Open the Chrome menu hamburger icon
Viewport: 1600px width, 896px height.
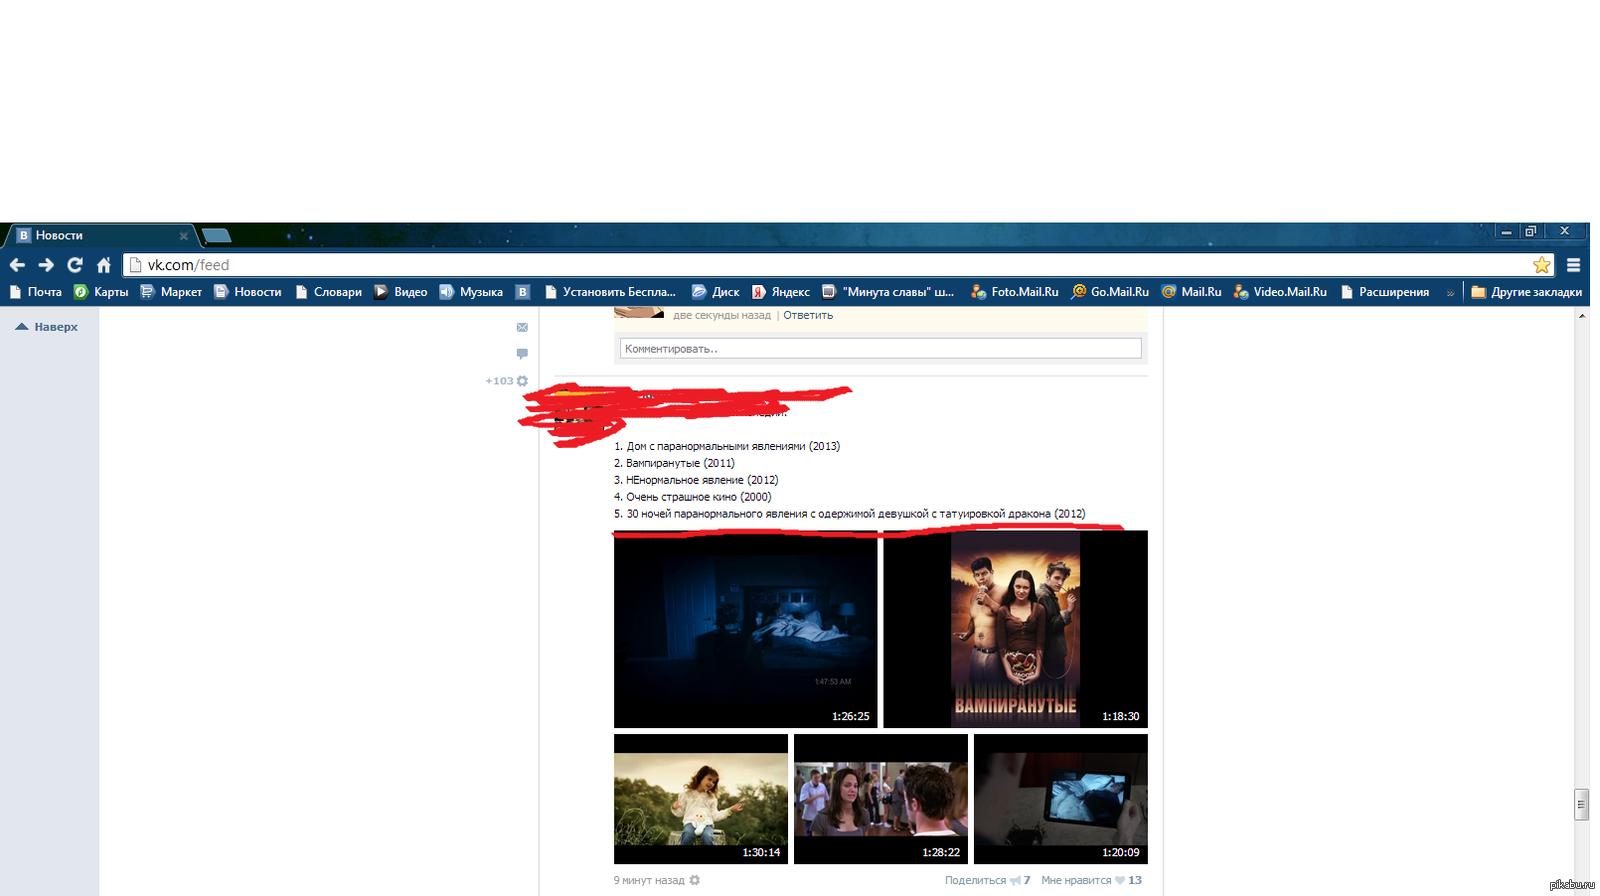point(1573,265)
